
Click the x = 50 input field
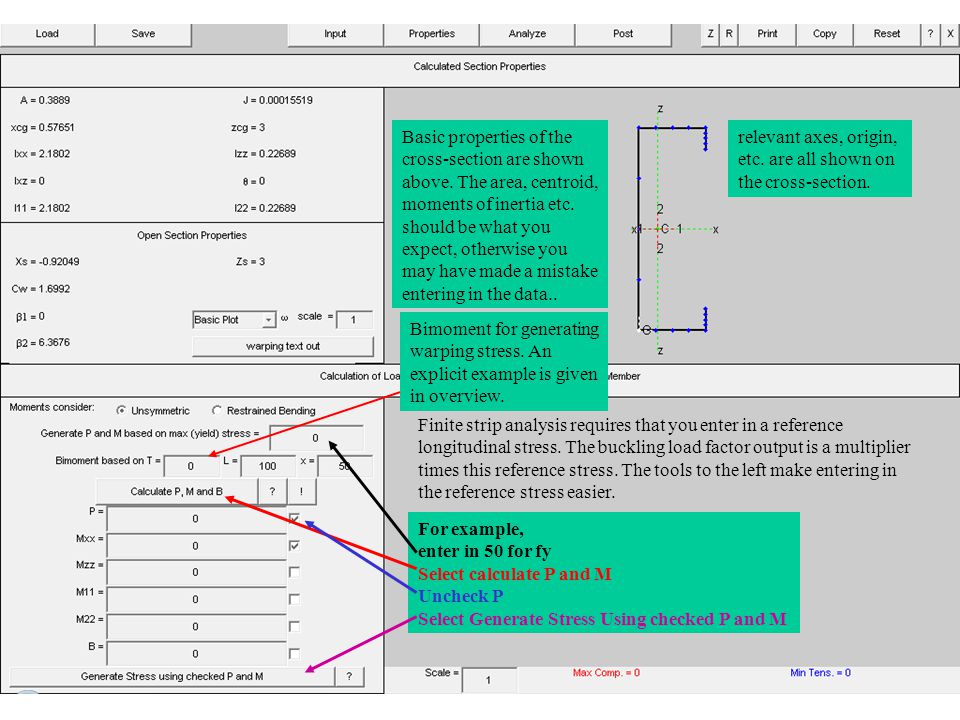click(x=345, y=466)
